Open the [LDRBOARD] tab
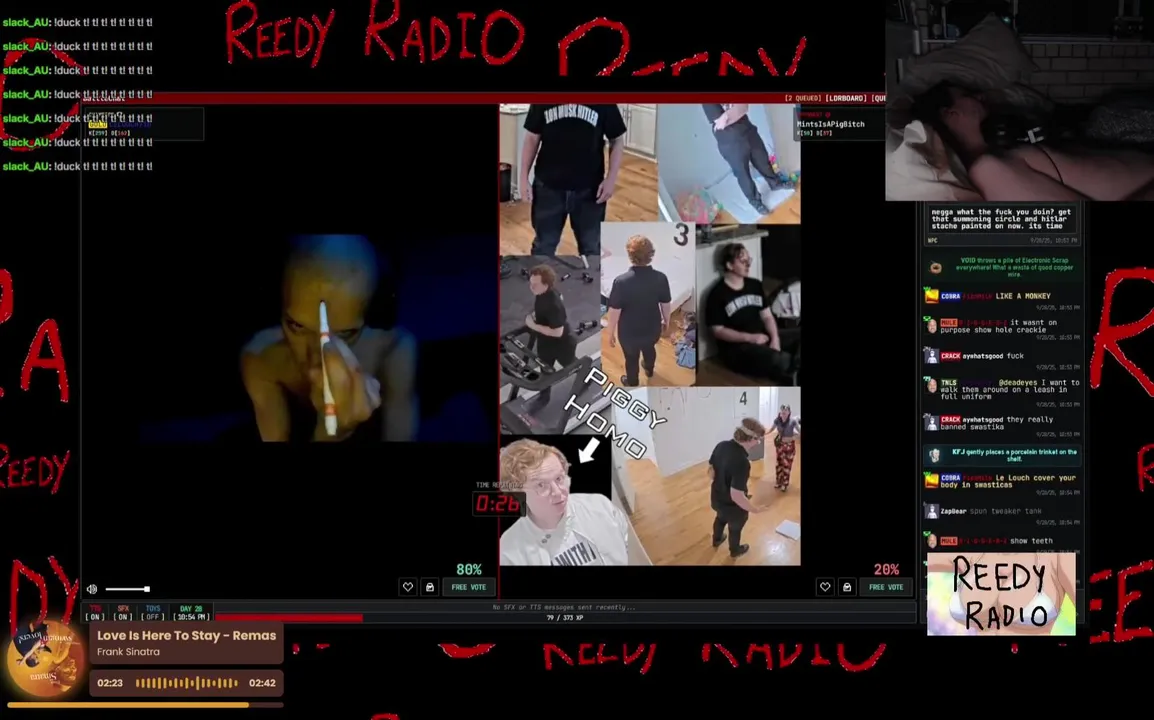1154x720 pixels. [846, 98]
